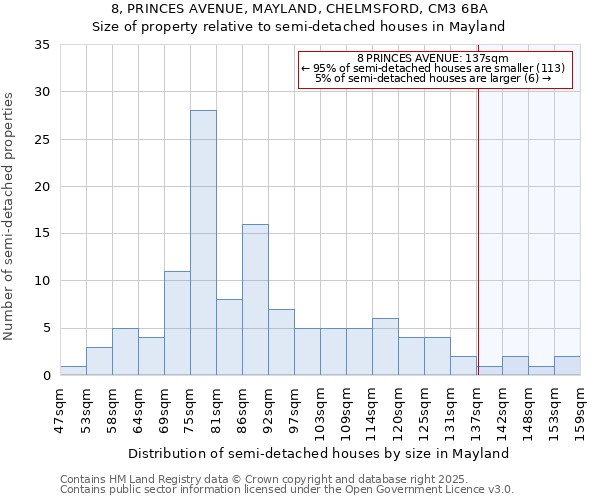Click the 'Contains HM Land Registry data' copyright line

tap(264, 479)
